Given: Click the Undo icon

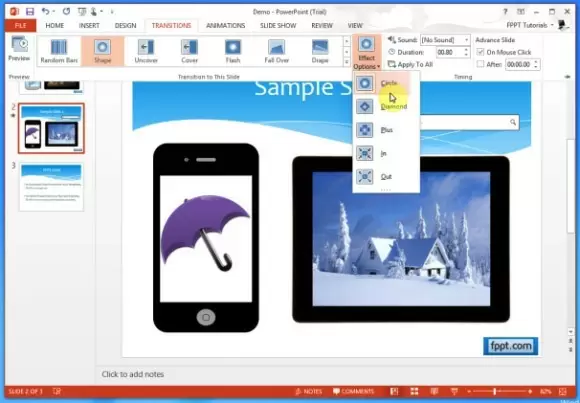Looking at the screenshot, I should pos(45,11).
